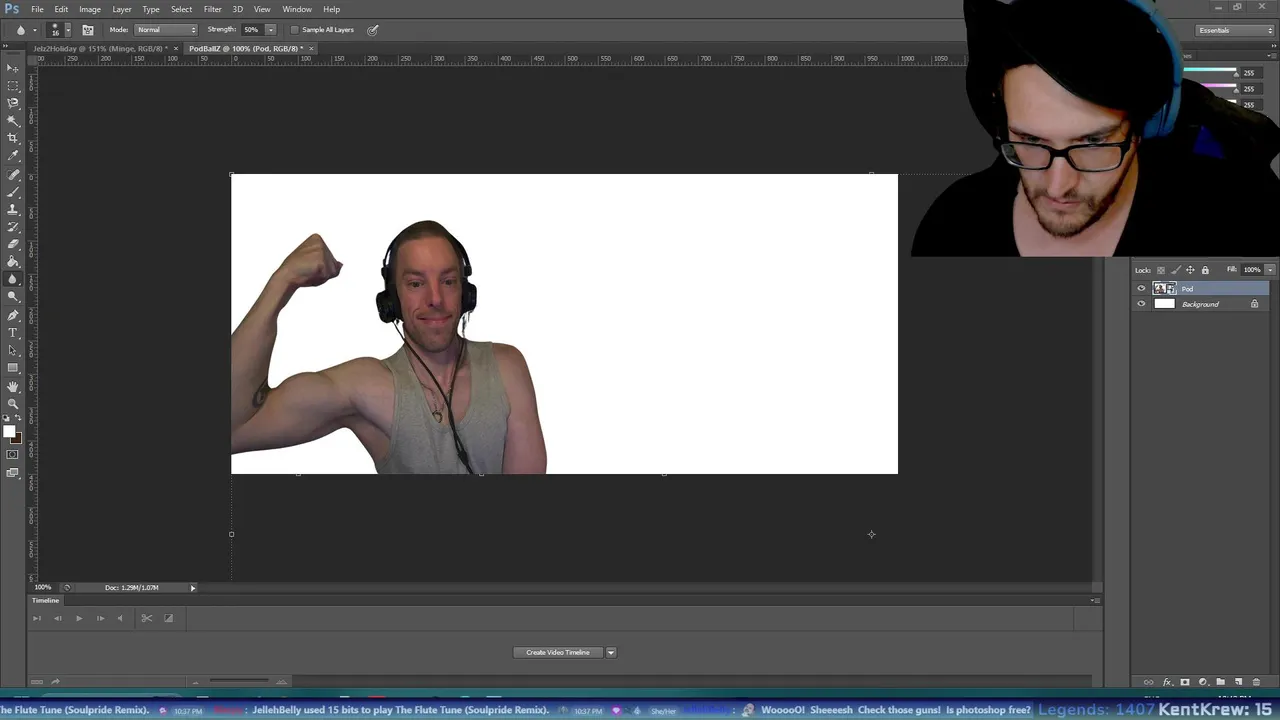Toggle lock all
1280x720 pixels.
tap(1205, 270)
